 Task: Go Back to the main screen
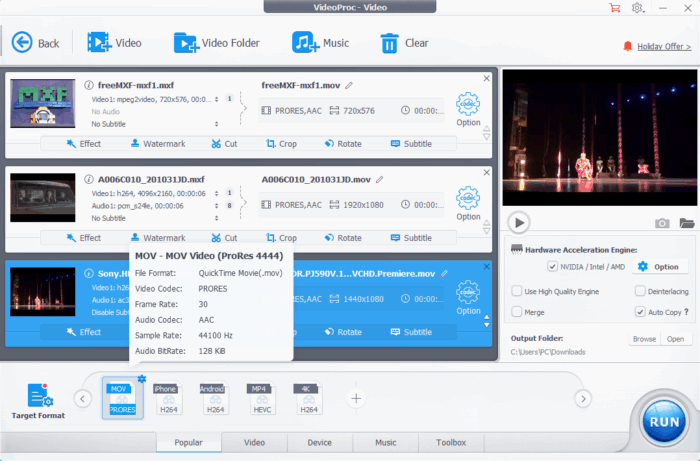(35, 43)
